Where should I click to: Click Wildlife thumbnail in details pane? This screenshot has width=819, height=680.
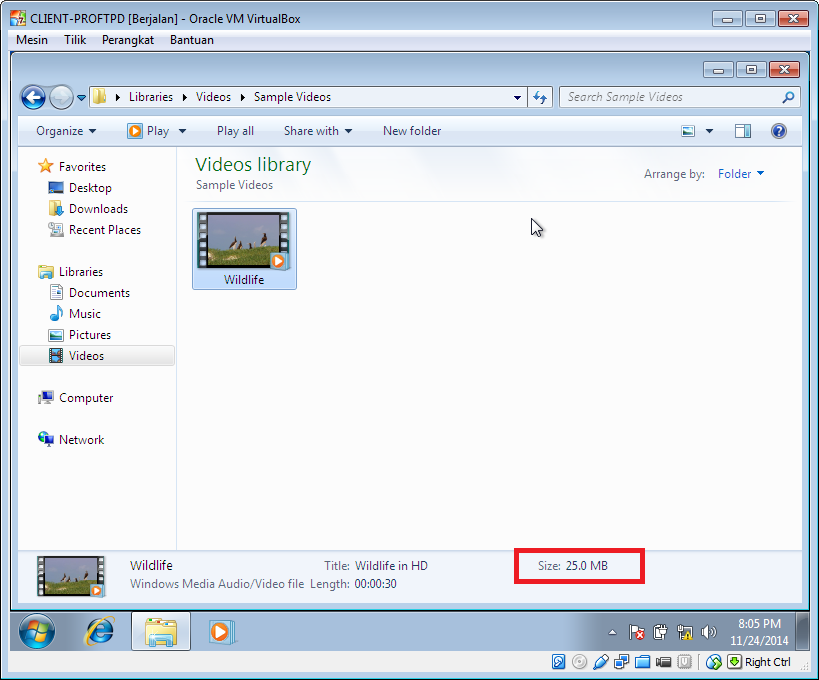click(71, 576)
